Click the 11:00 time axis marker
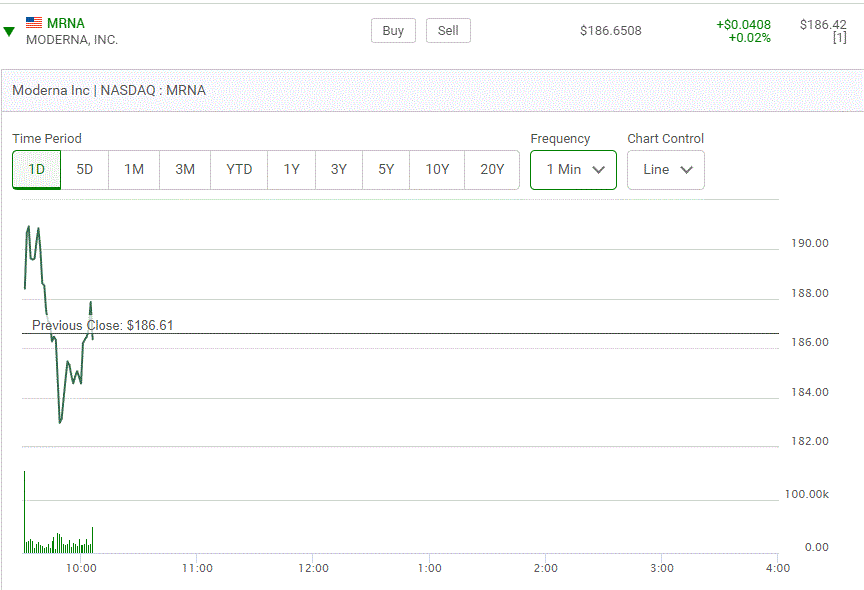 point(197,568)
